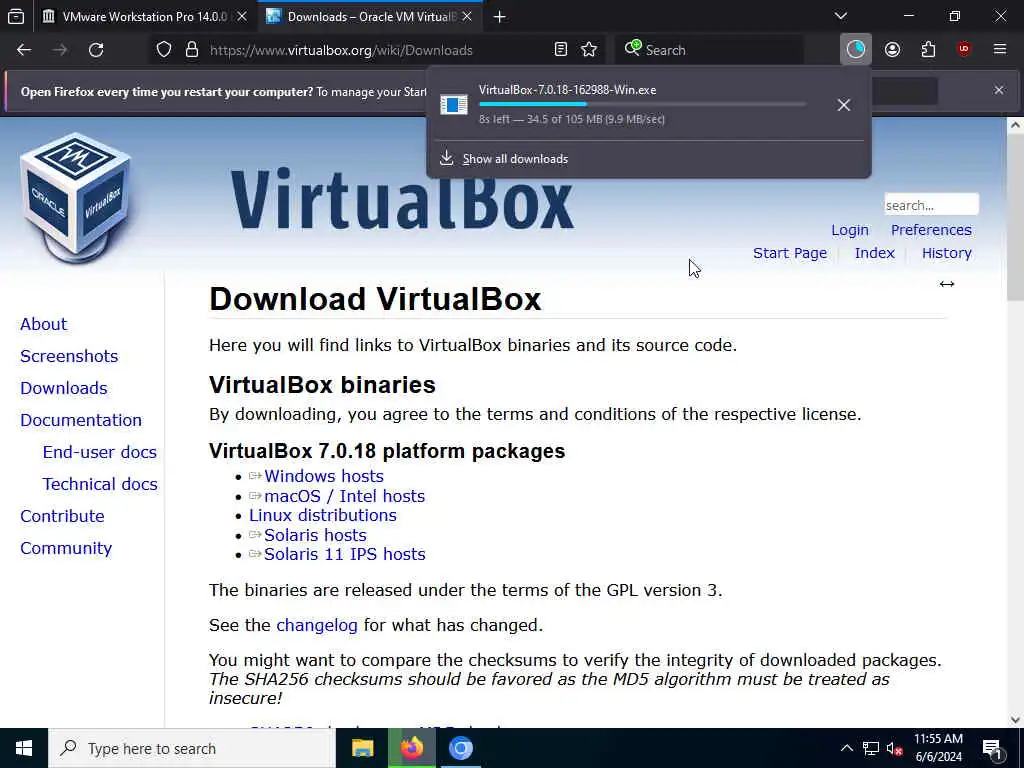This screenshot has height=768, width=1024.
Task: Open the blue circle app in the taskbar
Action: pos(460,748)
